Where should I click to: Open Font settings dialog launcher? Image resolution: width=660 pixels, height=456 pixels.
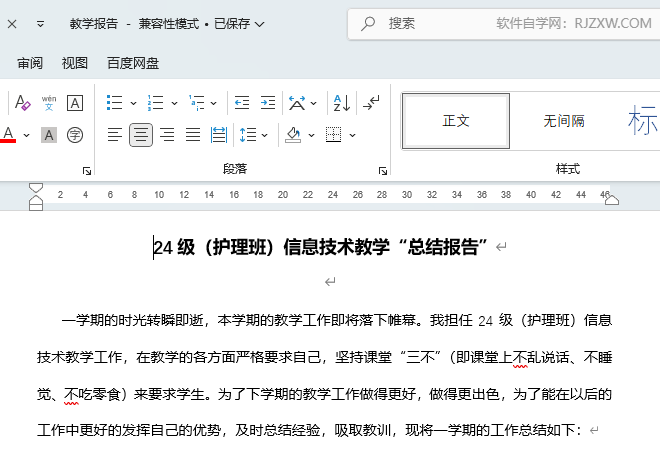(87, 171)
